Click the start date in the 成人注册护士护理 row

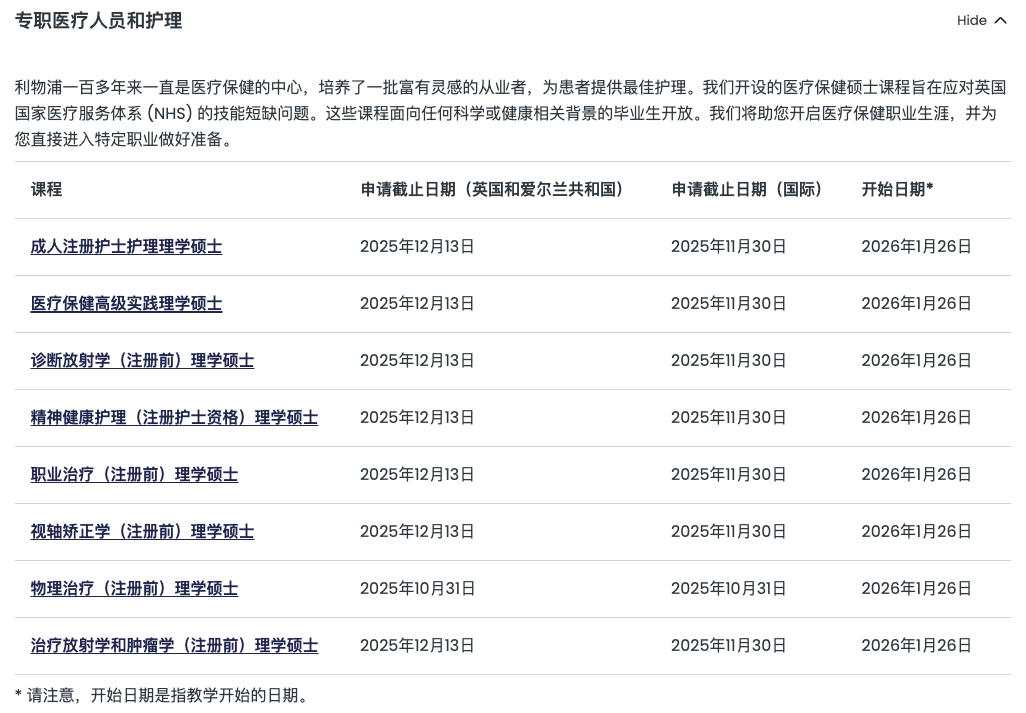pyautogui.click(x=916, y=247)
